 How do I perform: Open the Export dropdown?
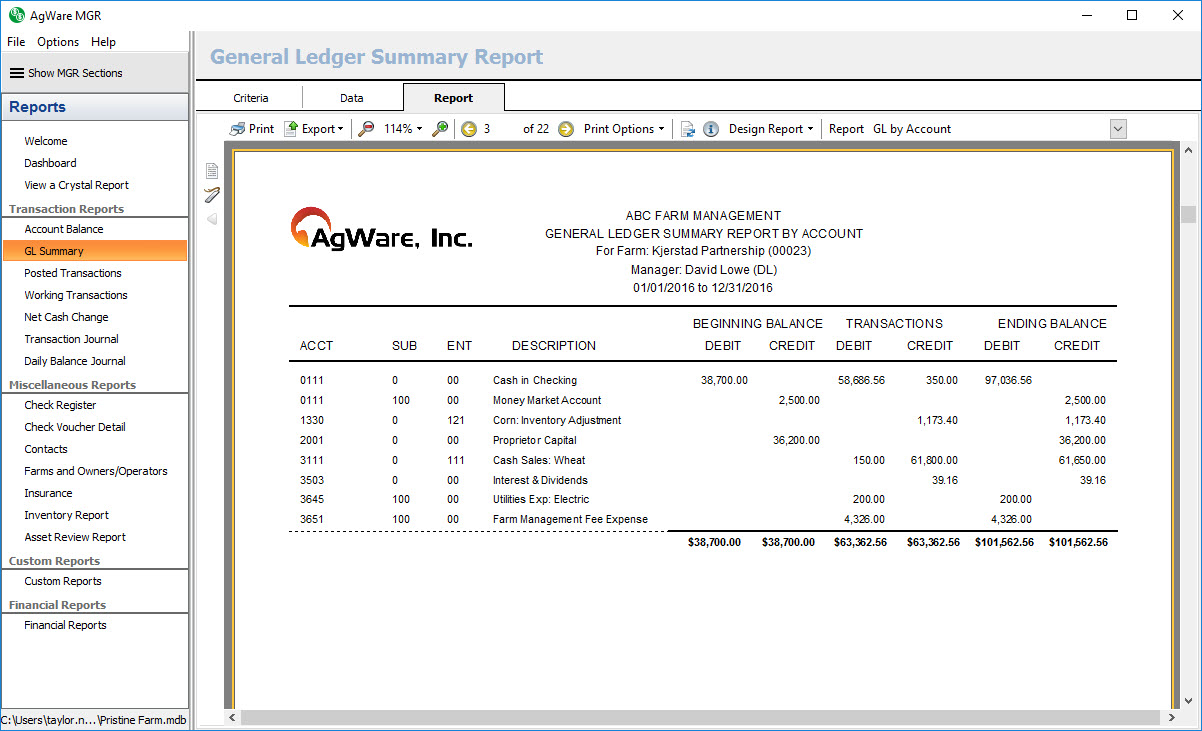click(x=314, y=129)
